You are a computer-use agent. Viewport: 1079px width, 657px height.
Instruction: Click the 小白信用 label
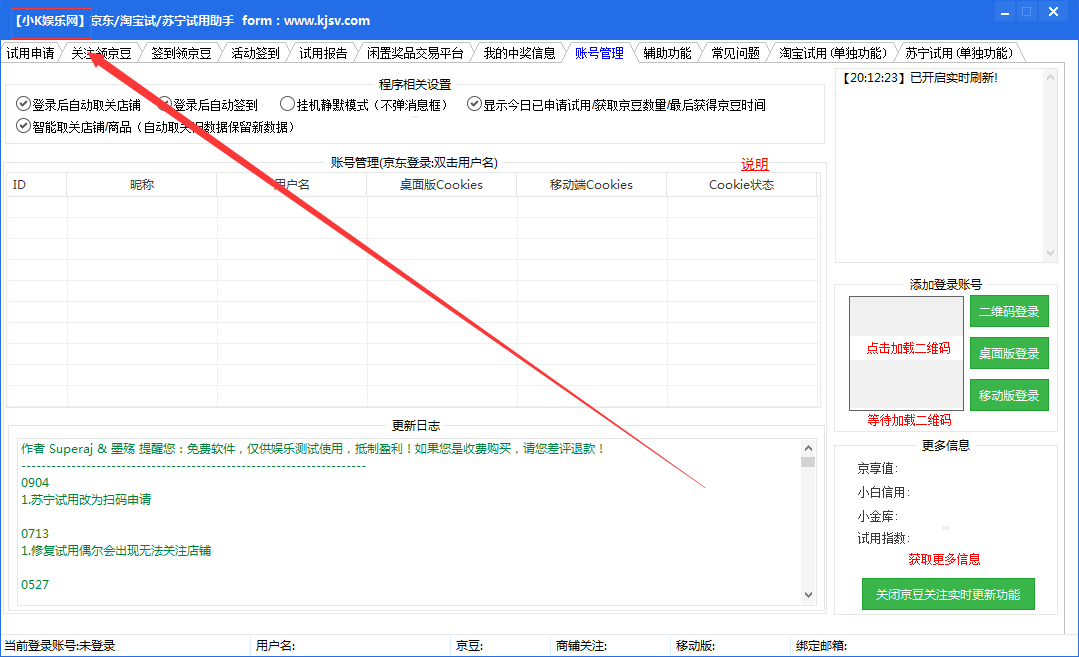(x=884, y=492)
